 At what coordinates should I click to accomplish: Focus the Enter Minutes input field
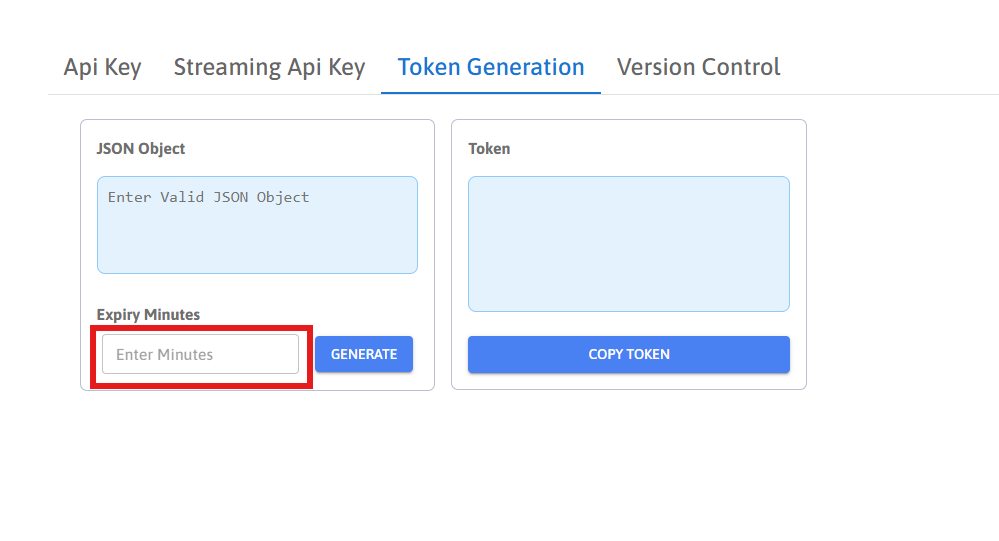pos(200,354)
